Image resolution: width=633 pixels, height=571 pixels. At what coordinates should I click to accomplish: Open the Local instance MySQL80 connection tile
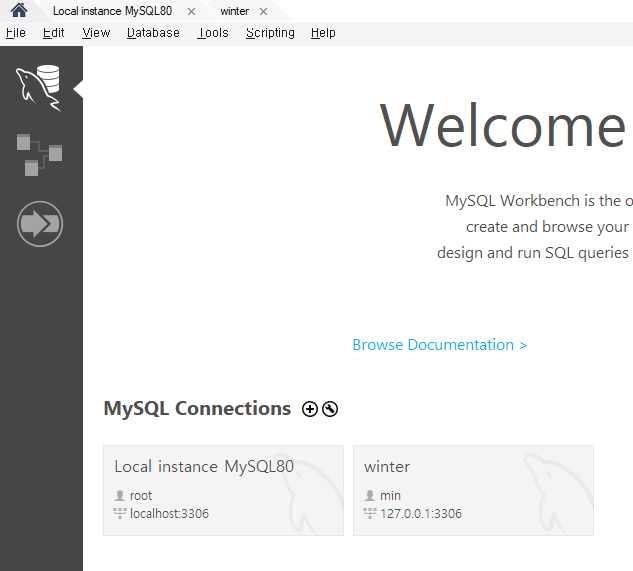[223, 491]
